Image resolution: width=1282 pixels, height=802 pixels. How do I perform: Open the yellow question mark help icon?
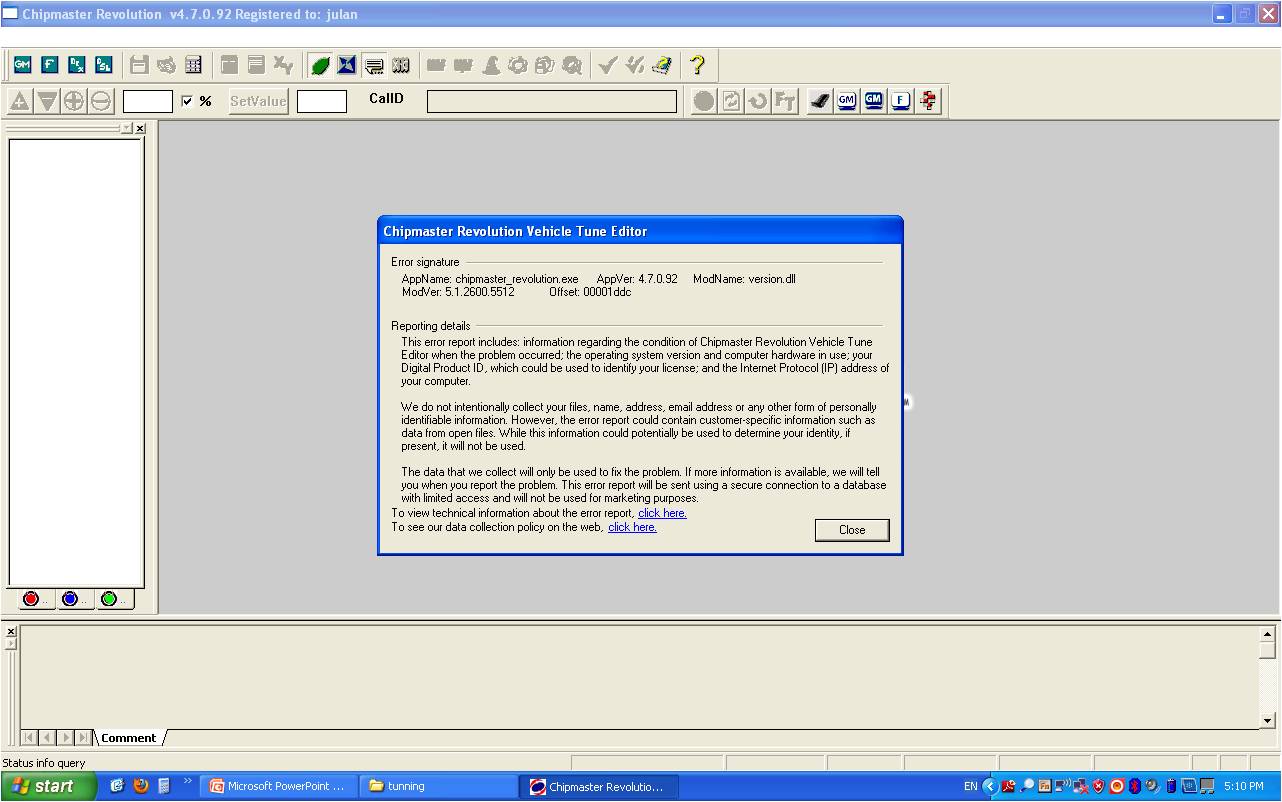[x=697, y=65]
